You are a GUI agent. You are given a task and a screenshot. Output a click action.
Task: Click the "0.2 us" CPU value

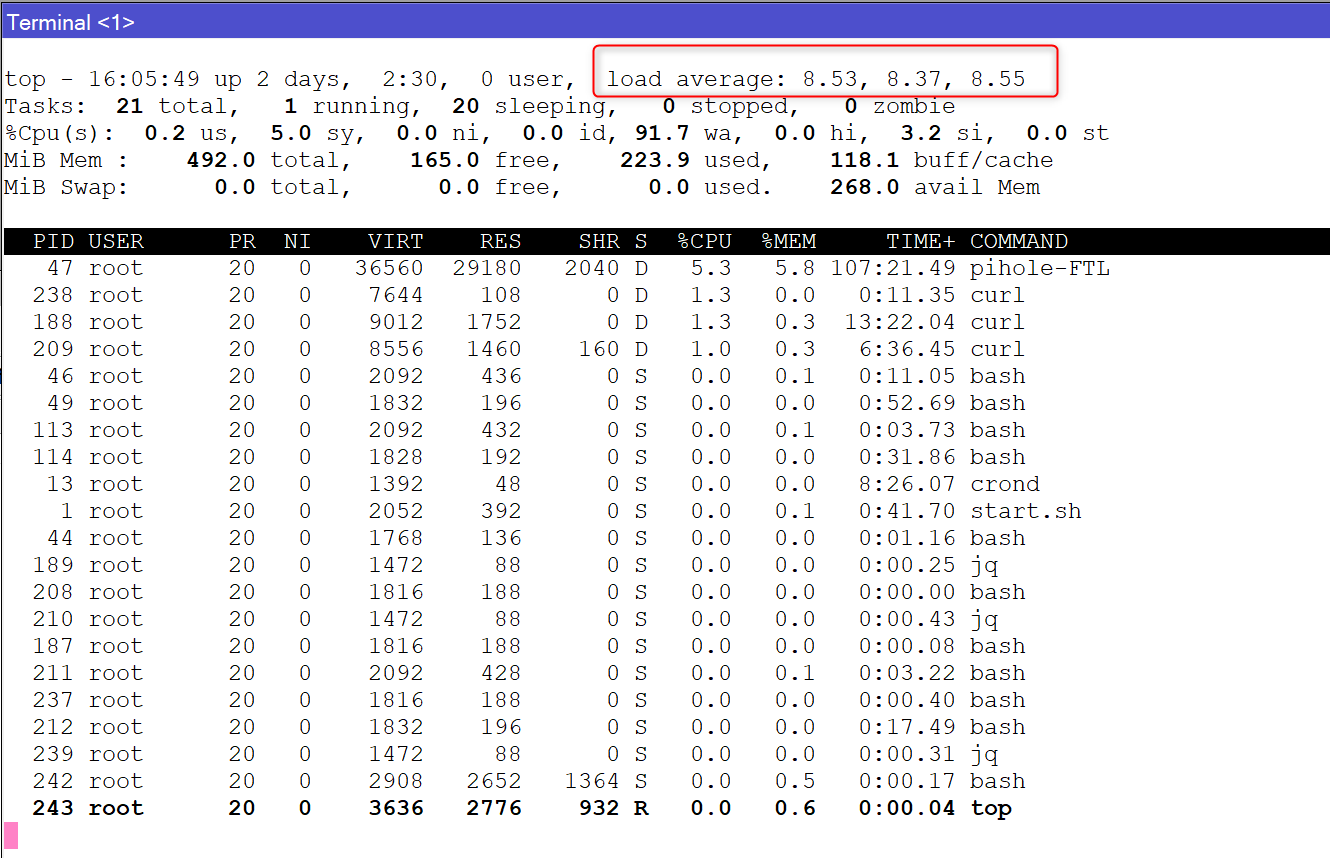coord(191,133)
